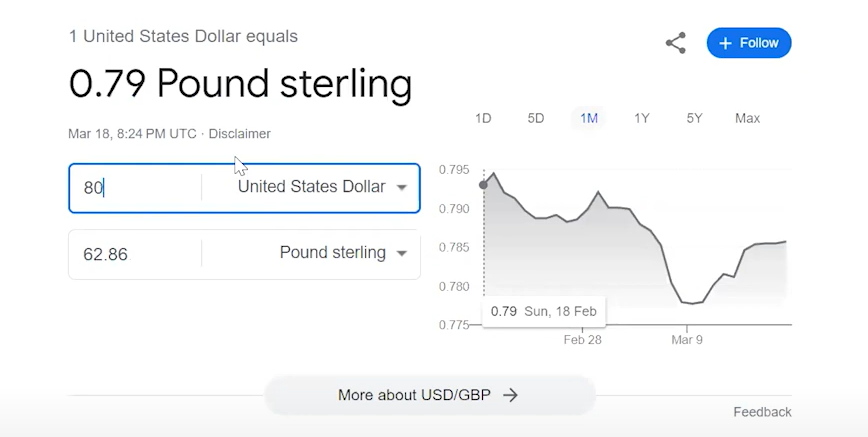Click the plus icon on Follow
Screen dimensions: 868x437
(726, 43)
